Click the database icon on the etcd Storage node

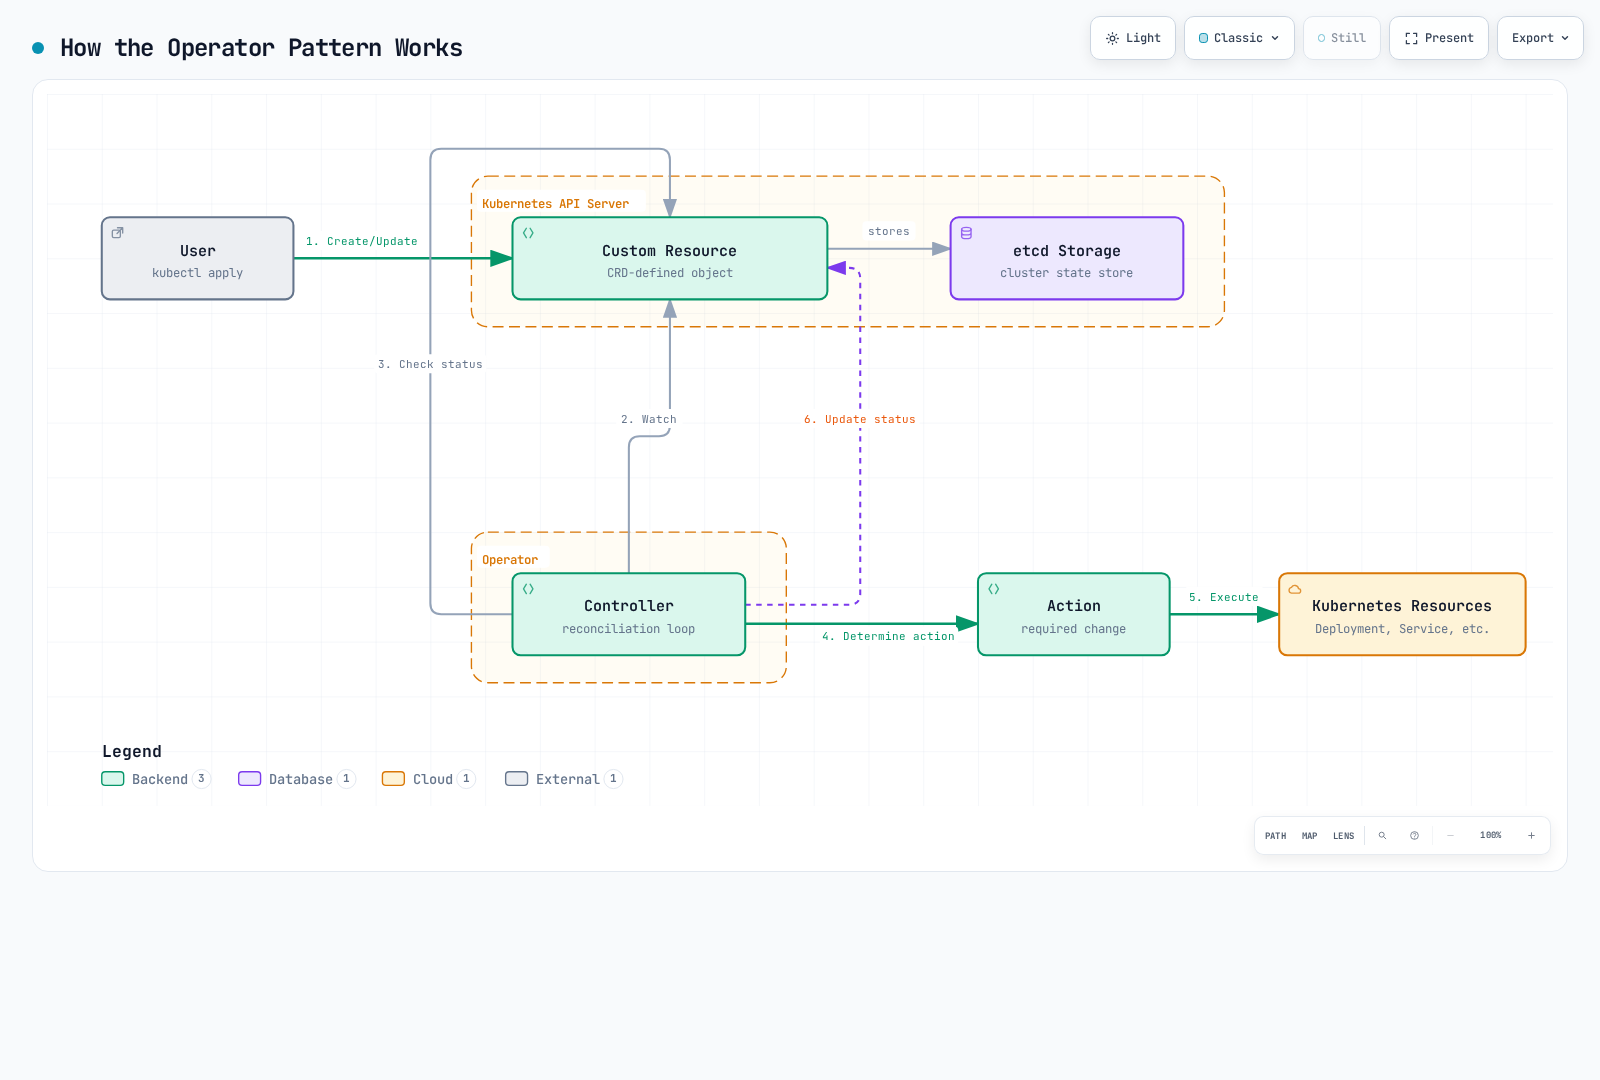pyautogui.click(x=966, y=233)
